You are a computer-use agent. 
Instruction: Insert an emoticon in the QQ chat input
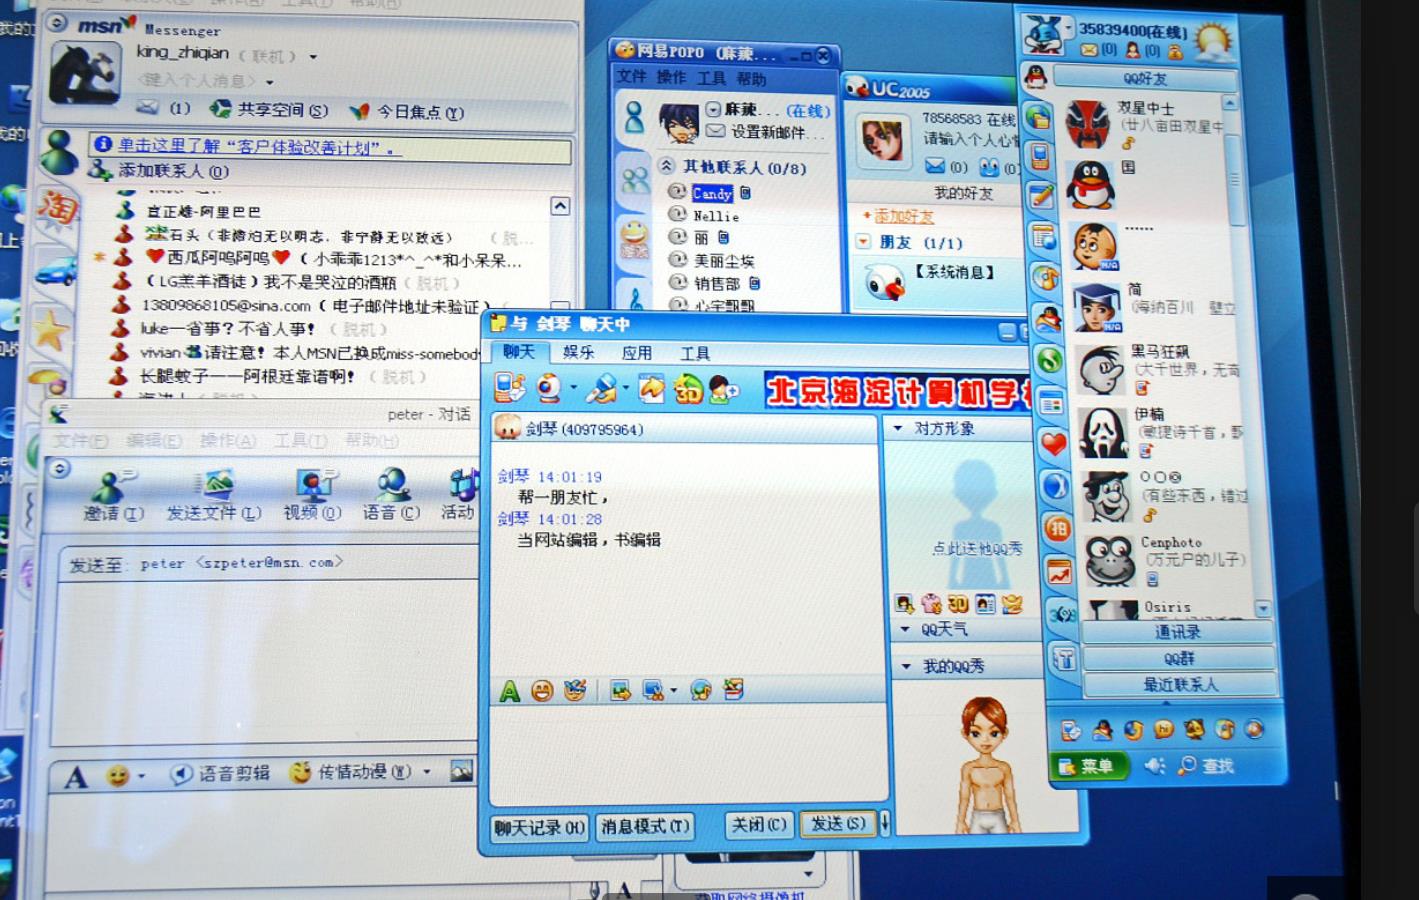click(543, 689)
